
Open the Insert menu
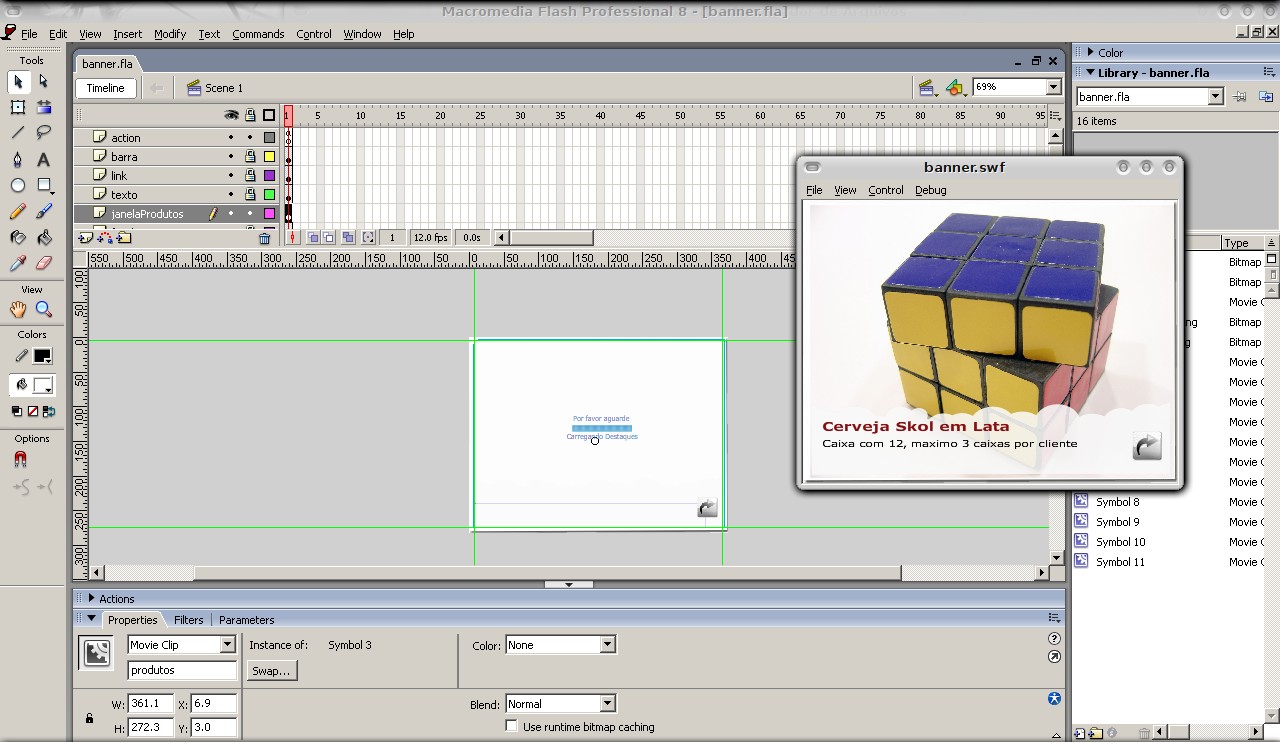(x=127, y=34)
